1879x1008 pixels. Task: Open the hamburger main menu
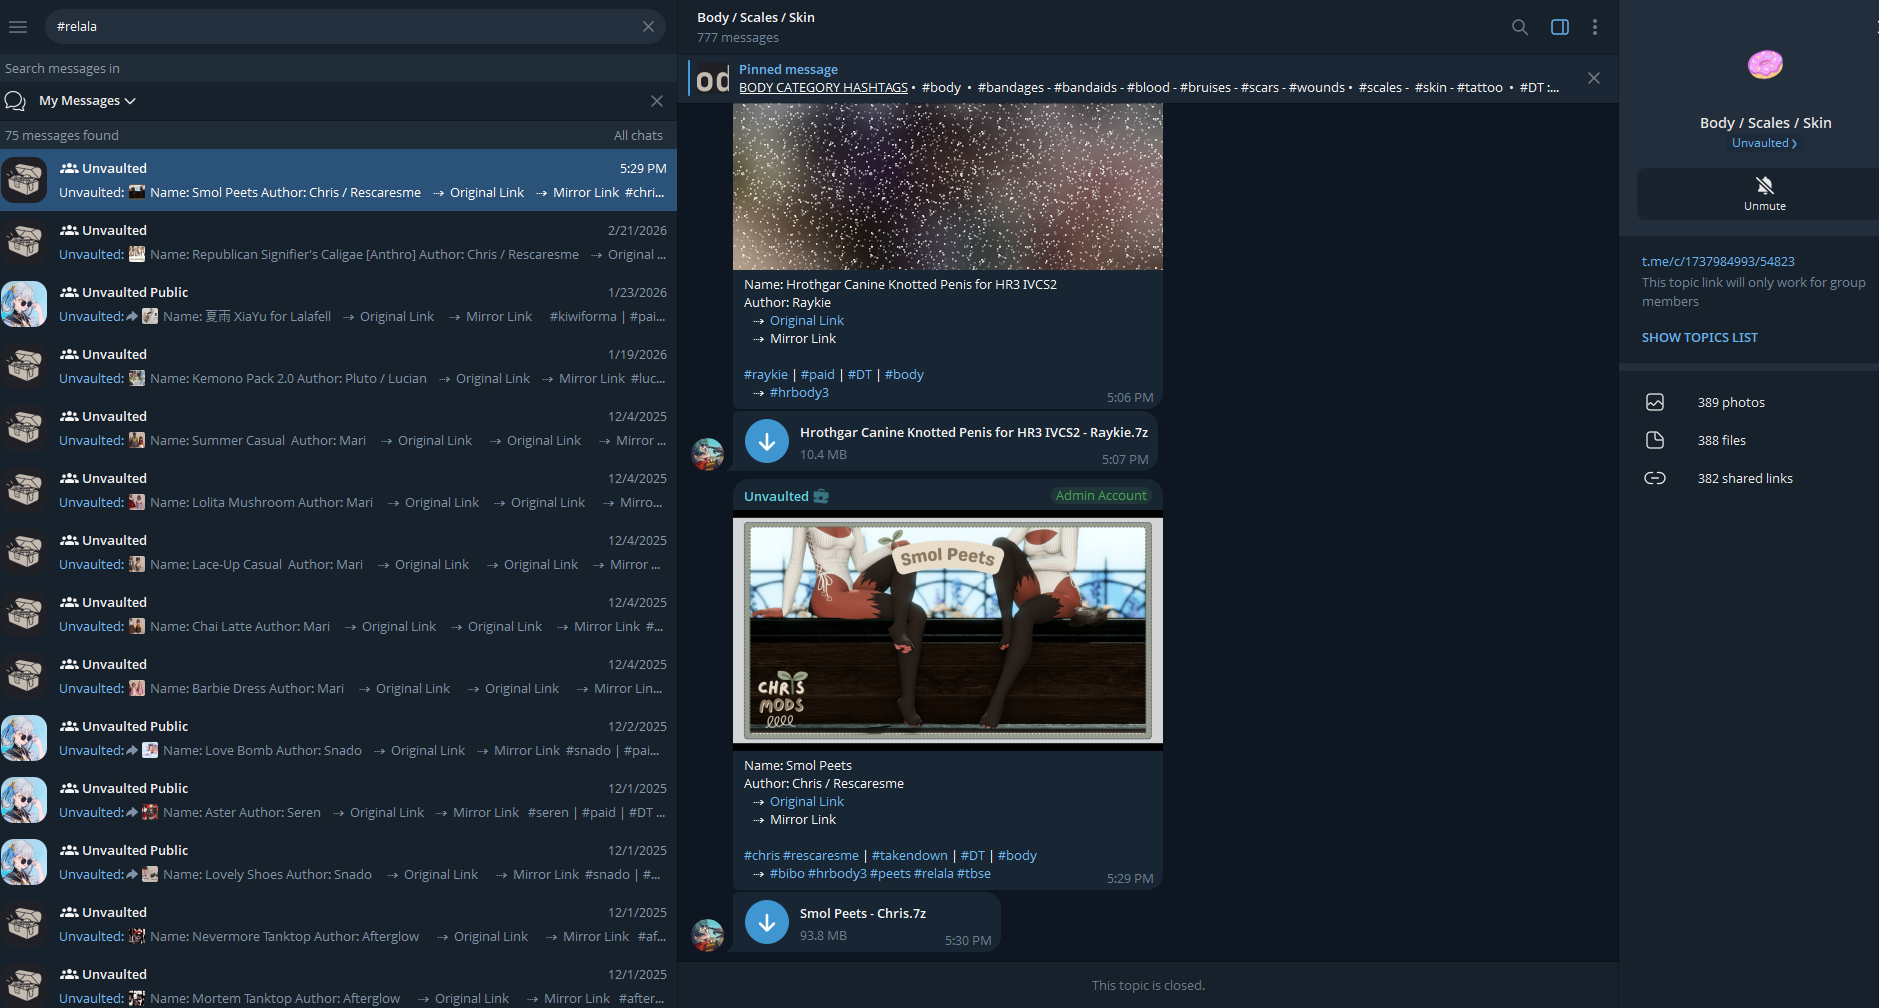pyautogui.click(x=18, y=27)
